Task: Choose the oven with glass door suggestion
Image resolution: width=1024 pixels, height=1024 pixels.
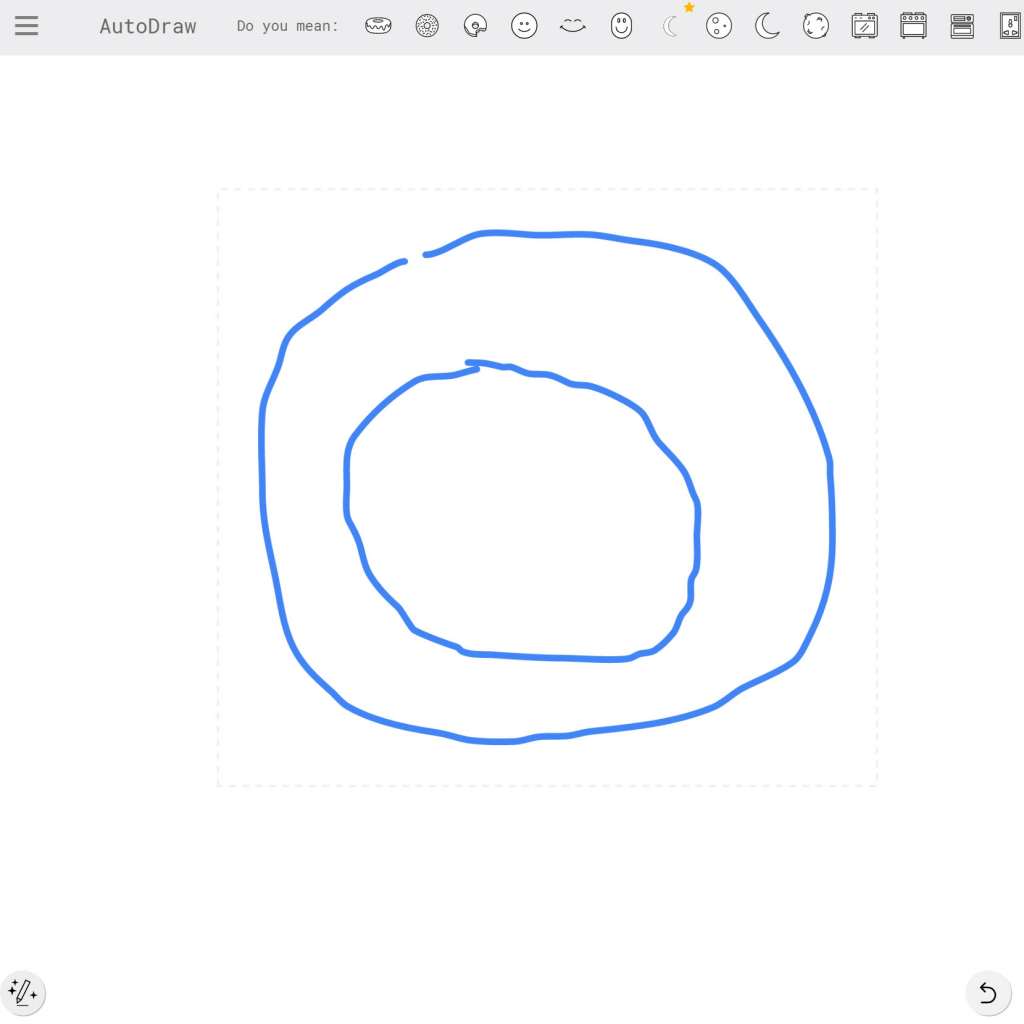Action: point(864,26)
